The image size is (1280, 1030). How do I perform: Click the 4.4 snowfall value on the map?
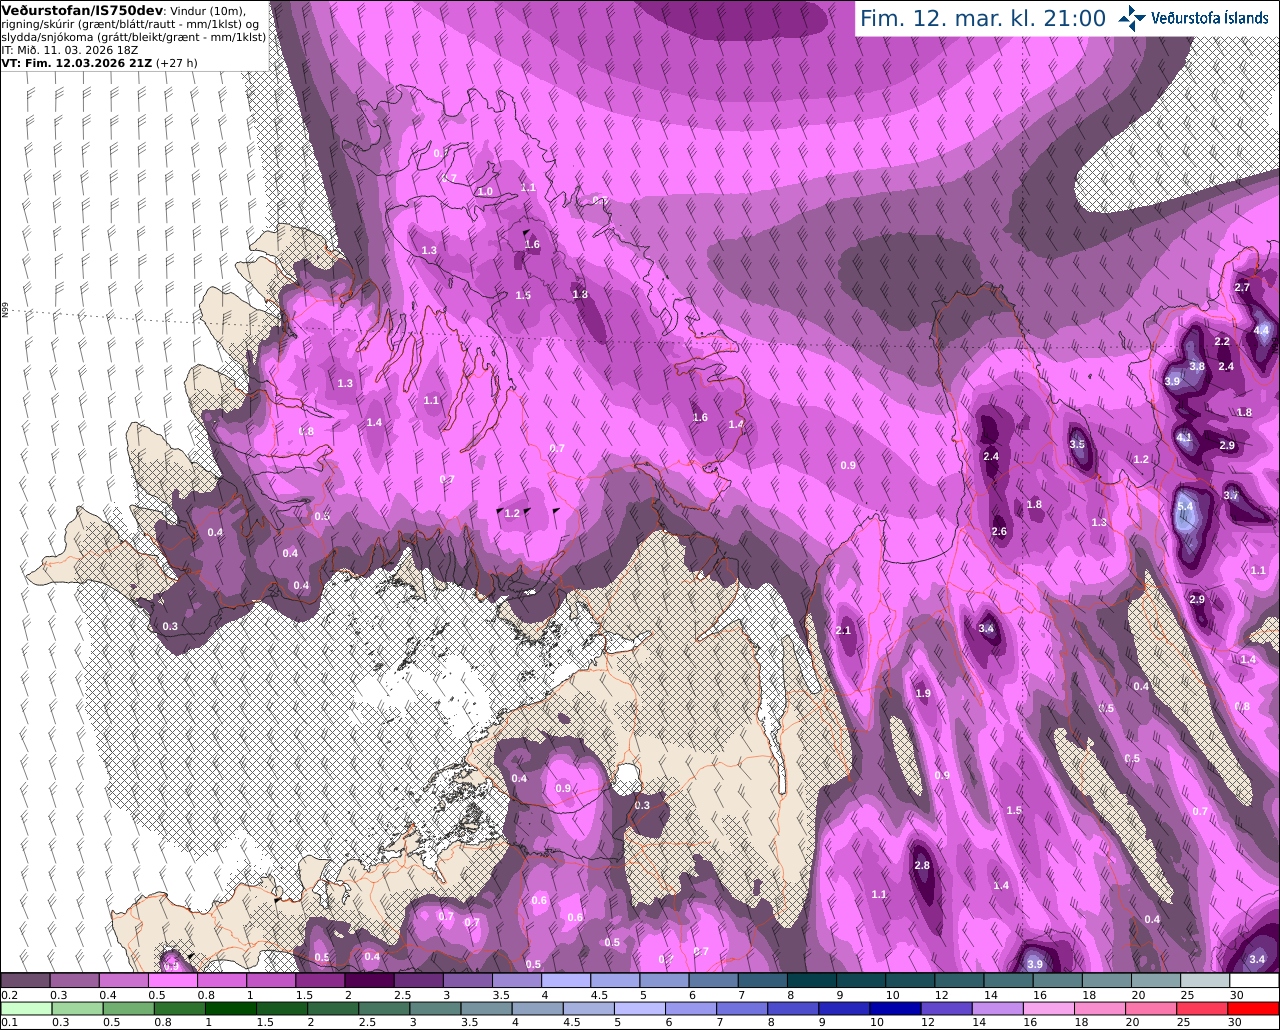[1261, 330]
